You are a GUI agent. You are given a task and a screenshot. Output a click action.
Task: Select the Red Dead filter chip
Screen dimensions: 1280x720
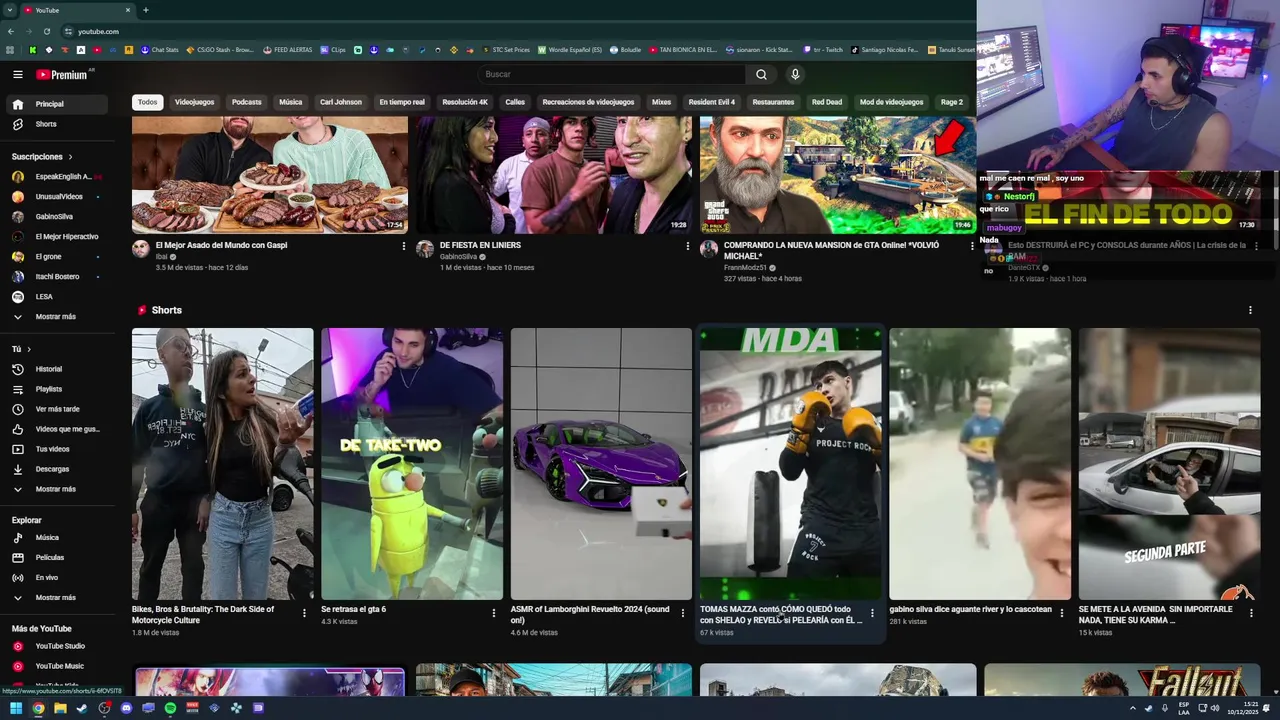(826, 102)
